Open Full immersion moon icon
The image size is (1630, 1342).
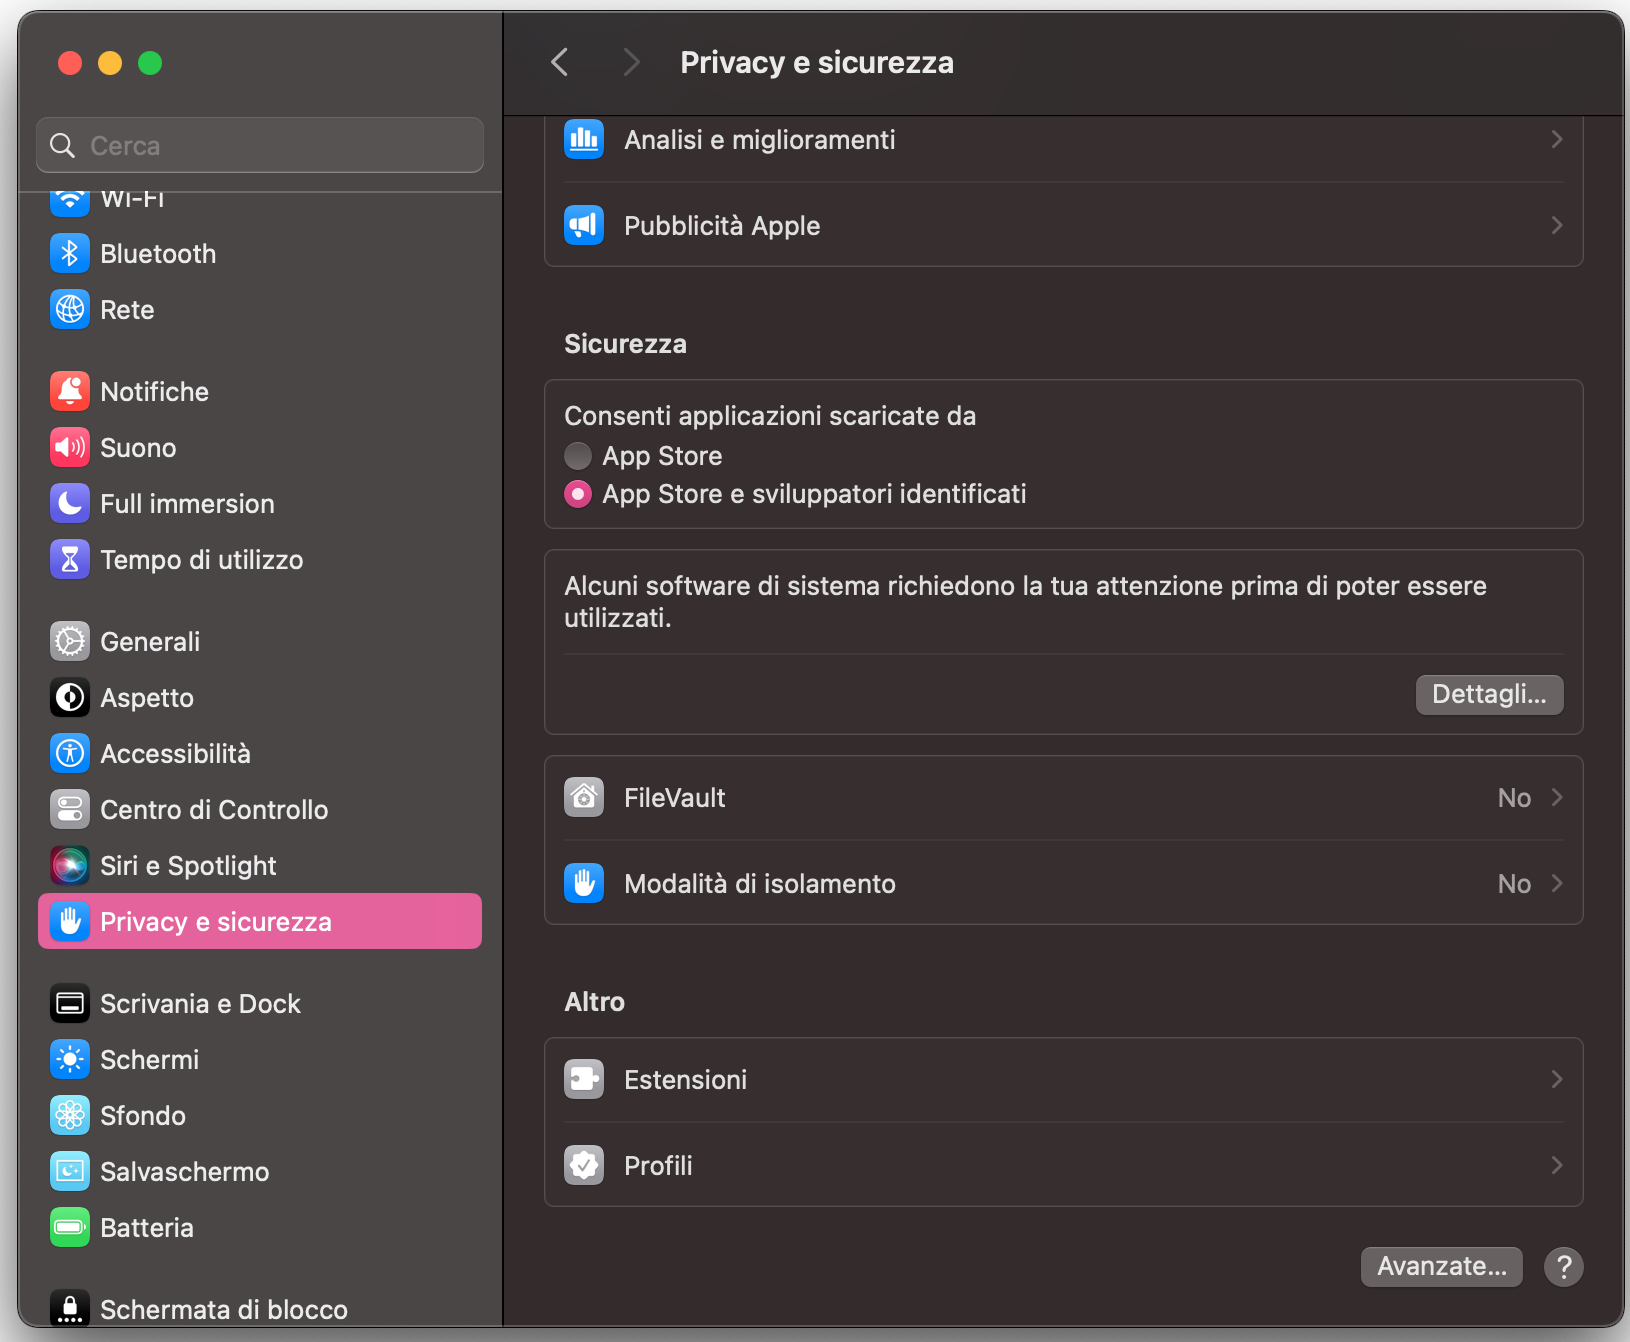pyautogui.click(x=69, y=503)
